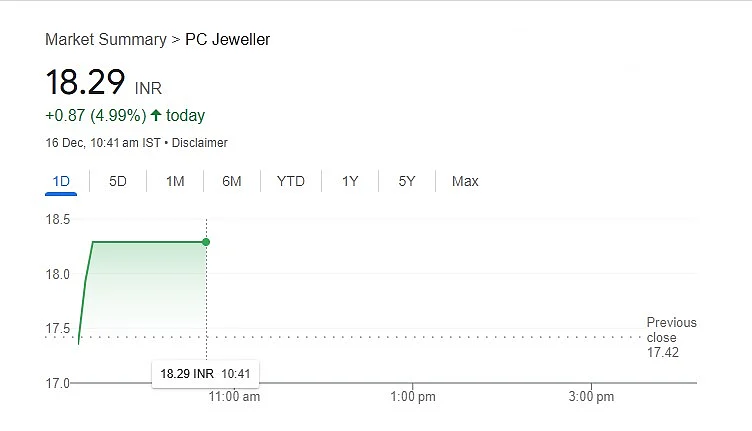Click the 3:00 pm axis label

point(591,396)
